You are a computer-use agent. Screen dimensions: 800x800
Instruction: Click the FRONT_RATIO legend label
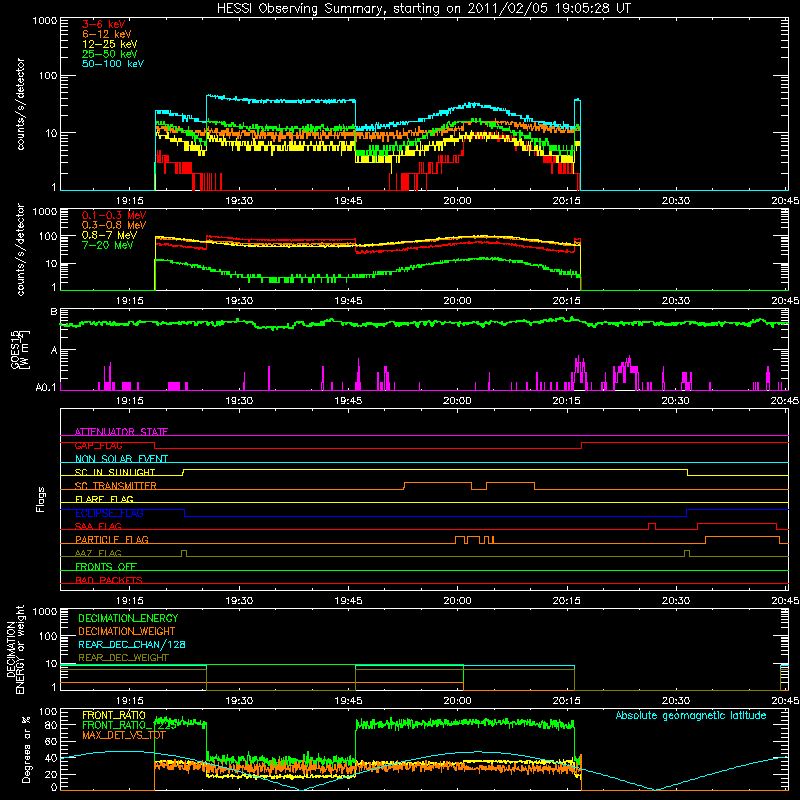(114, 715)
